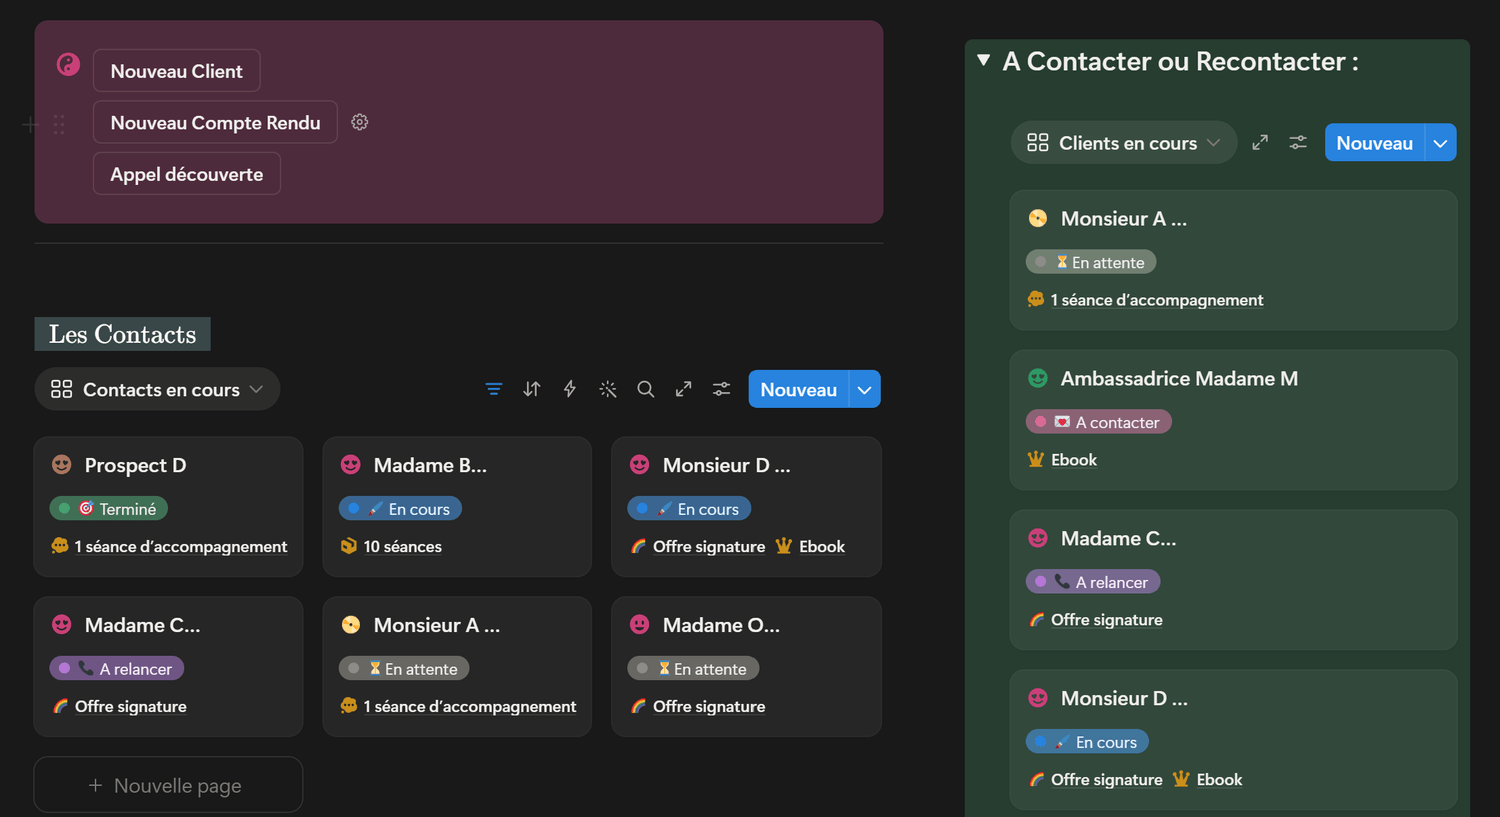Click Offre signature on Madame O... card

point(709,706)
